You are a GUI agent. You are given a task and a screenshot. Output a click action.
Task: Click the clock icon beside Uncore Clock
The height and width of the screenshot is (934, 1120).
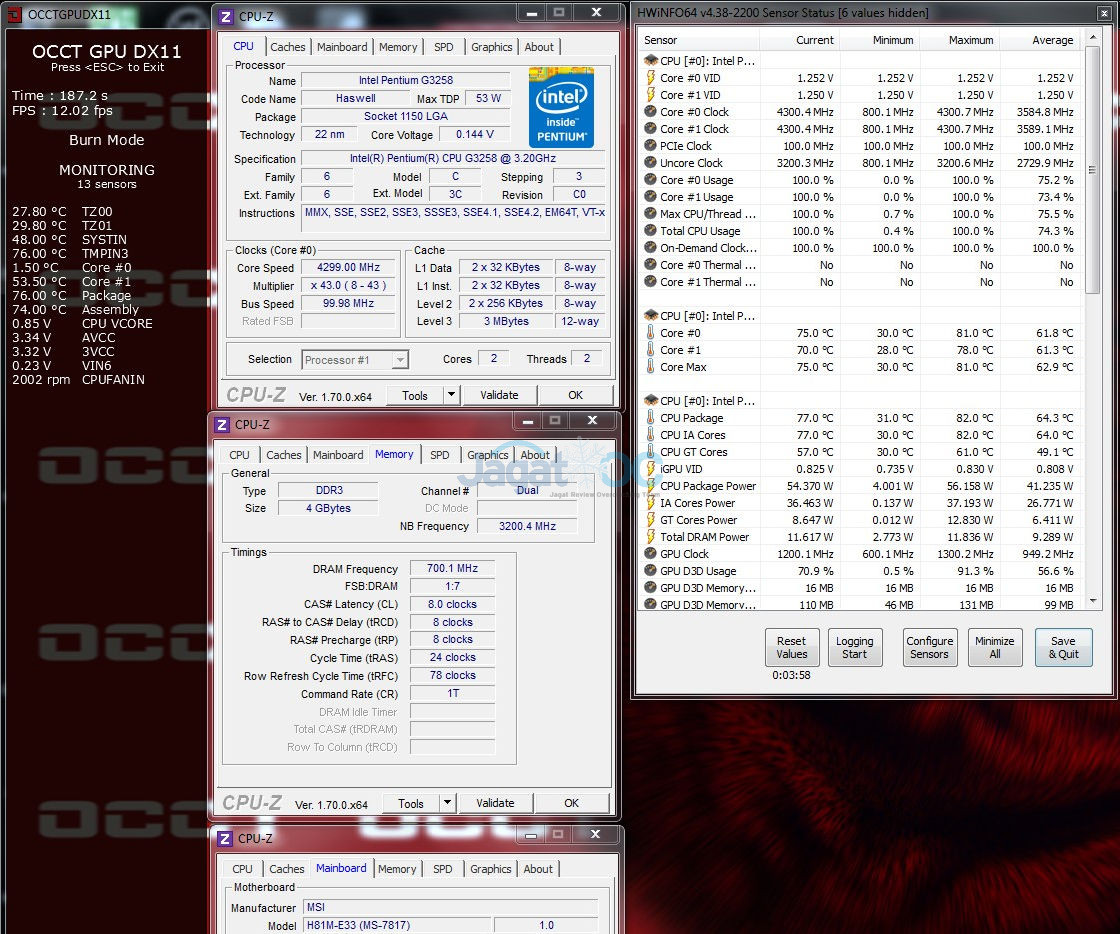point(651,163)
